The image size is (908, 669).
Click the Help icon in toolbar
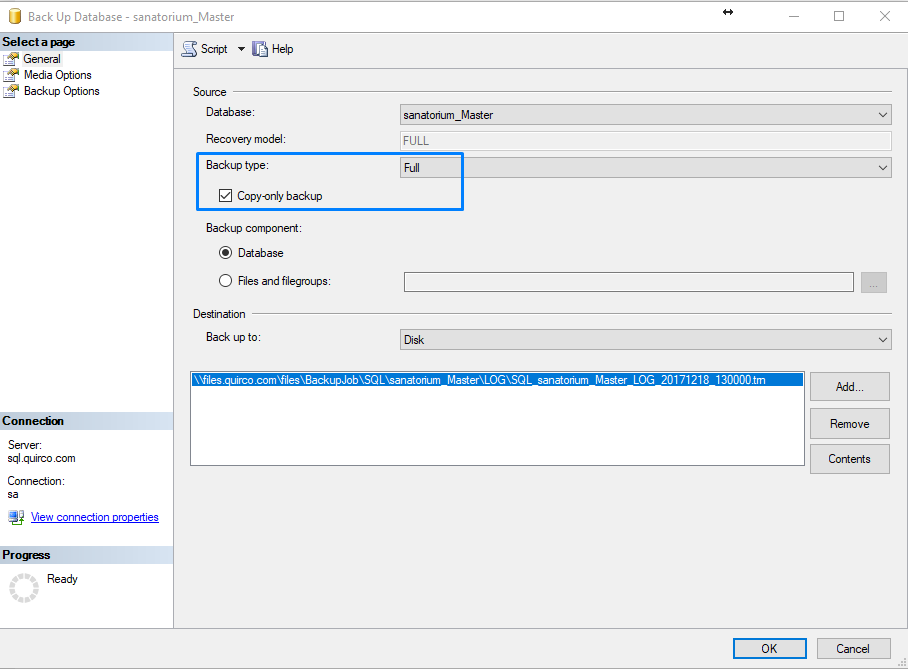[x=260, y=49]
